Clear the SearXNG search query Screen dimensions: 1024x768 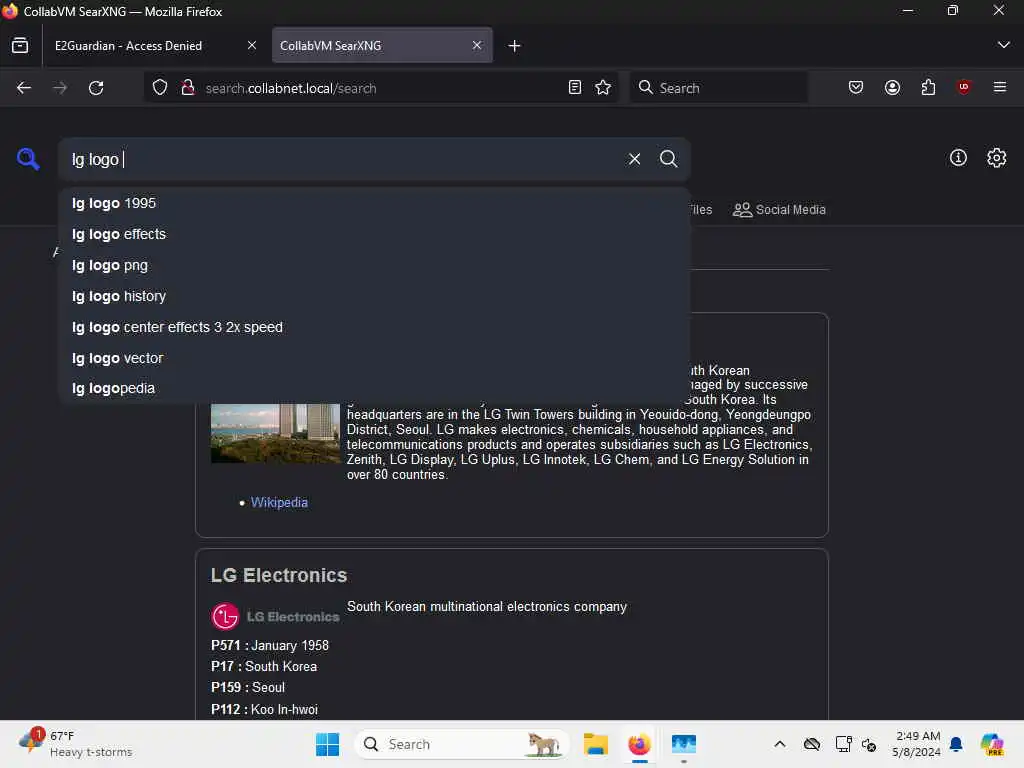click(x=634, y=159)
